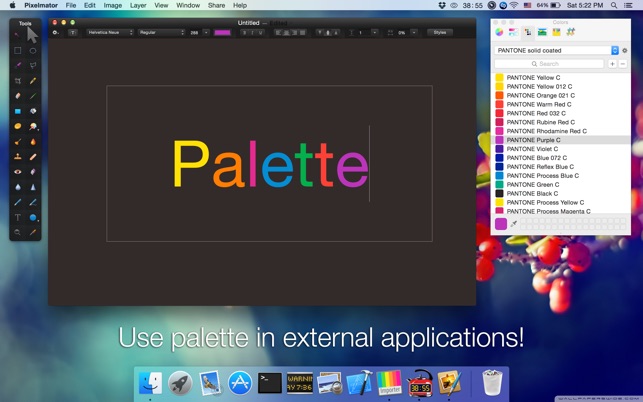Choose the Paint Bucket tool

pyautogui.click(x=33, y=111)
